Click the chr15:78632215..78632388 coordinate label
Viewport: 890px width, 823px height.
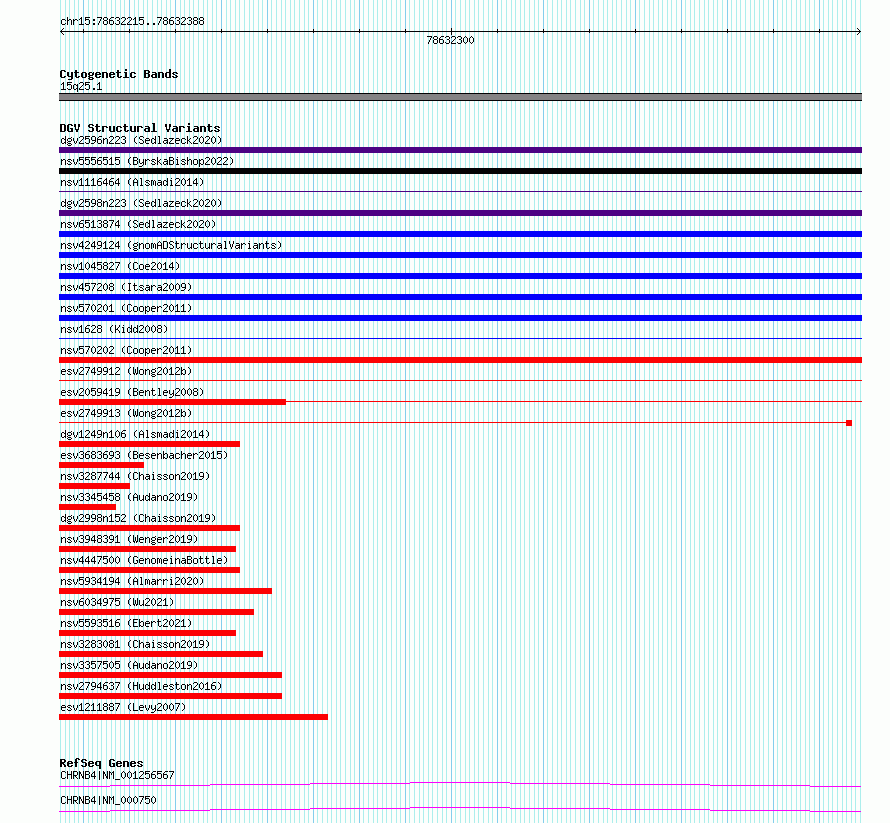(132, 21)
